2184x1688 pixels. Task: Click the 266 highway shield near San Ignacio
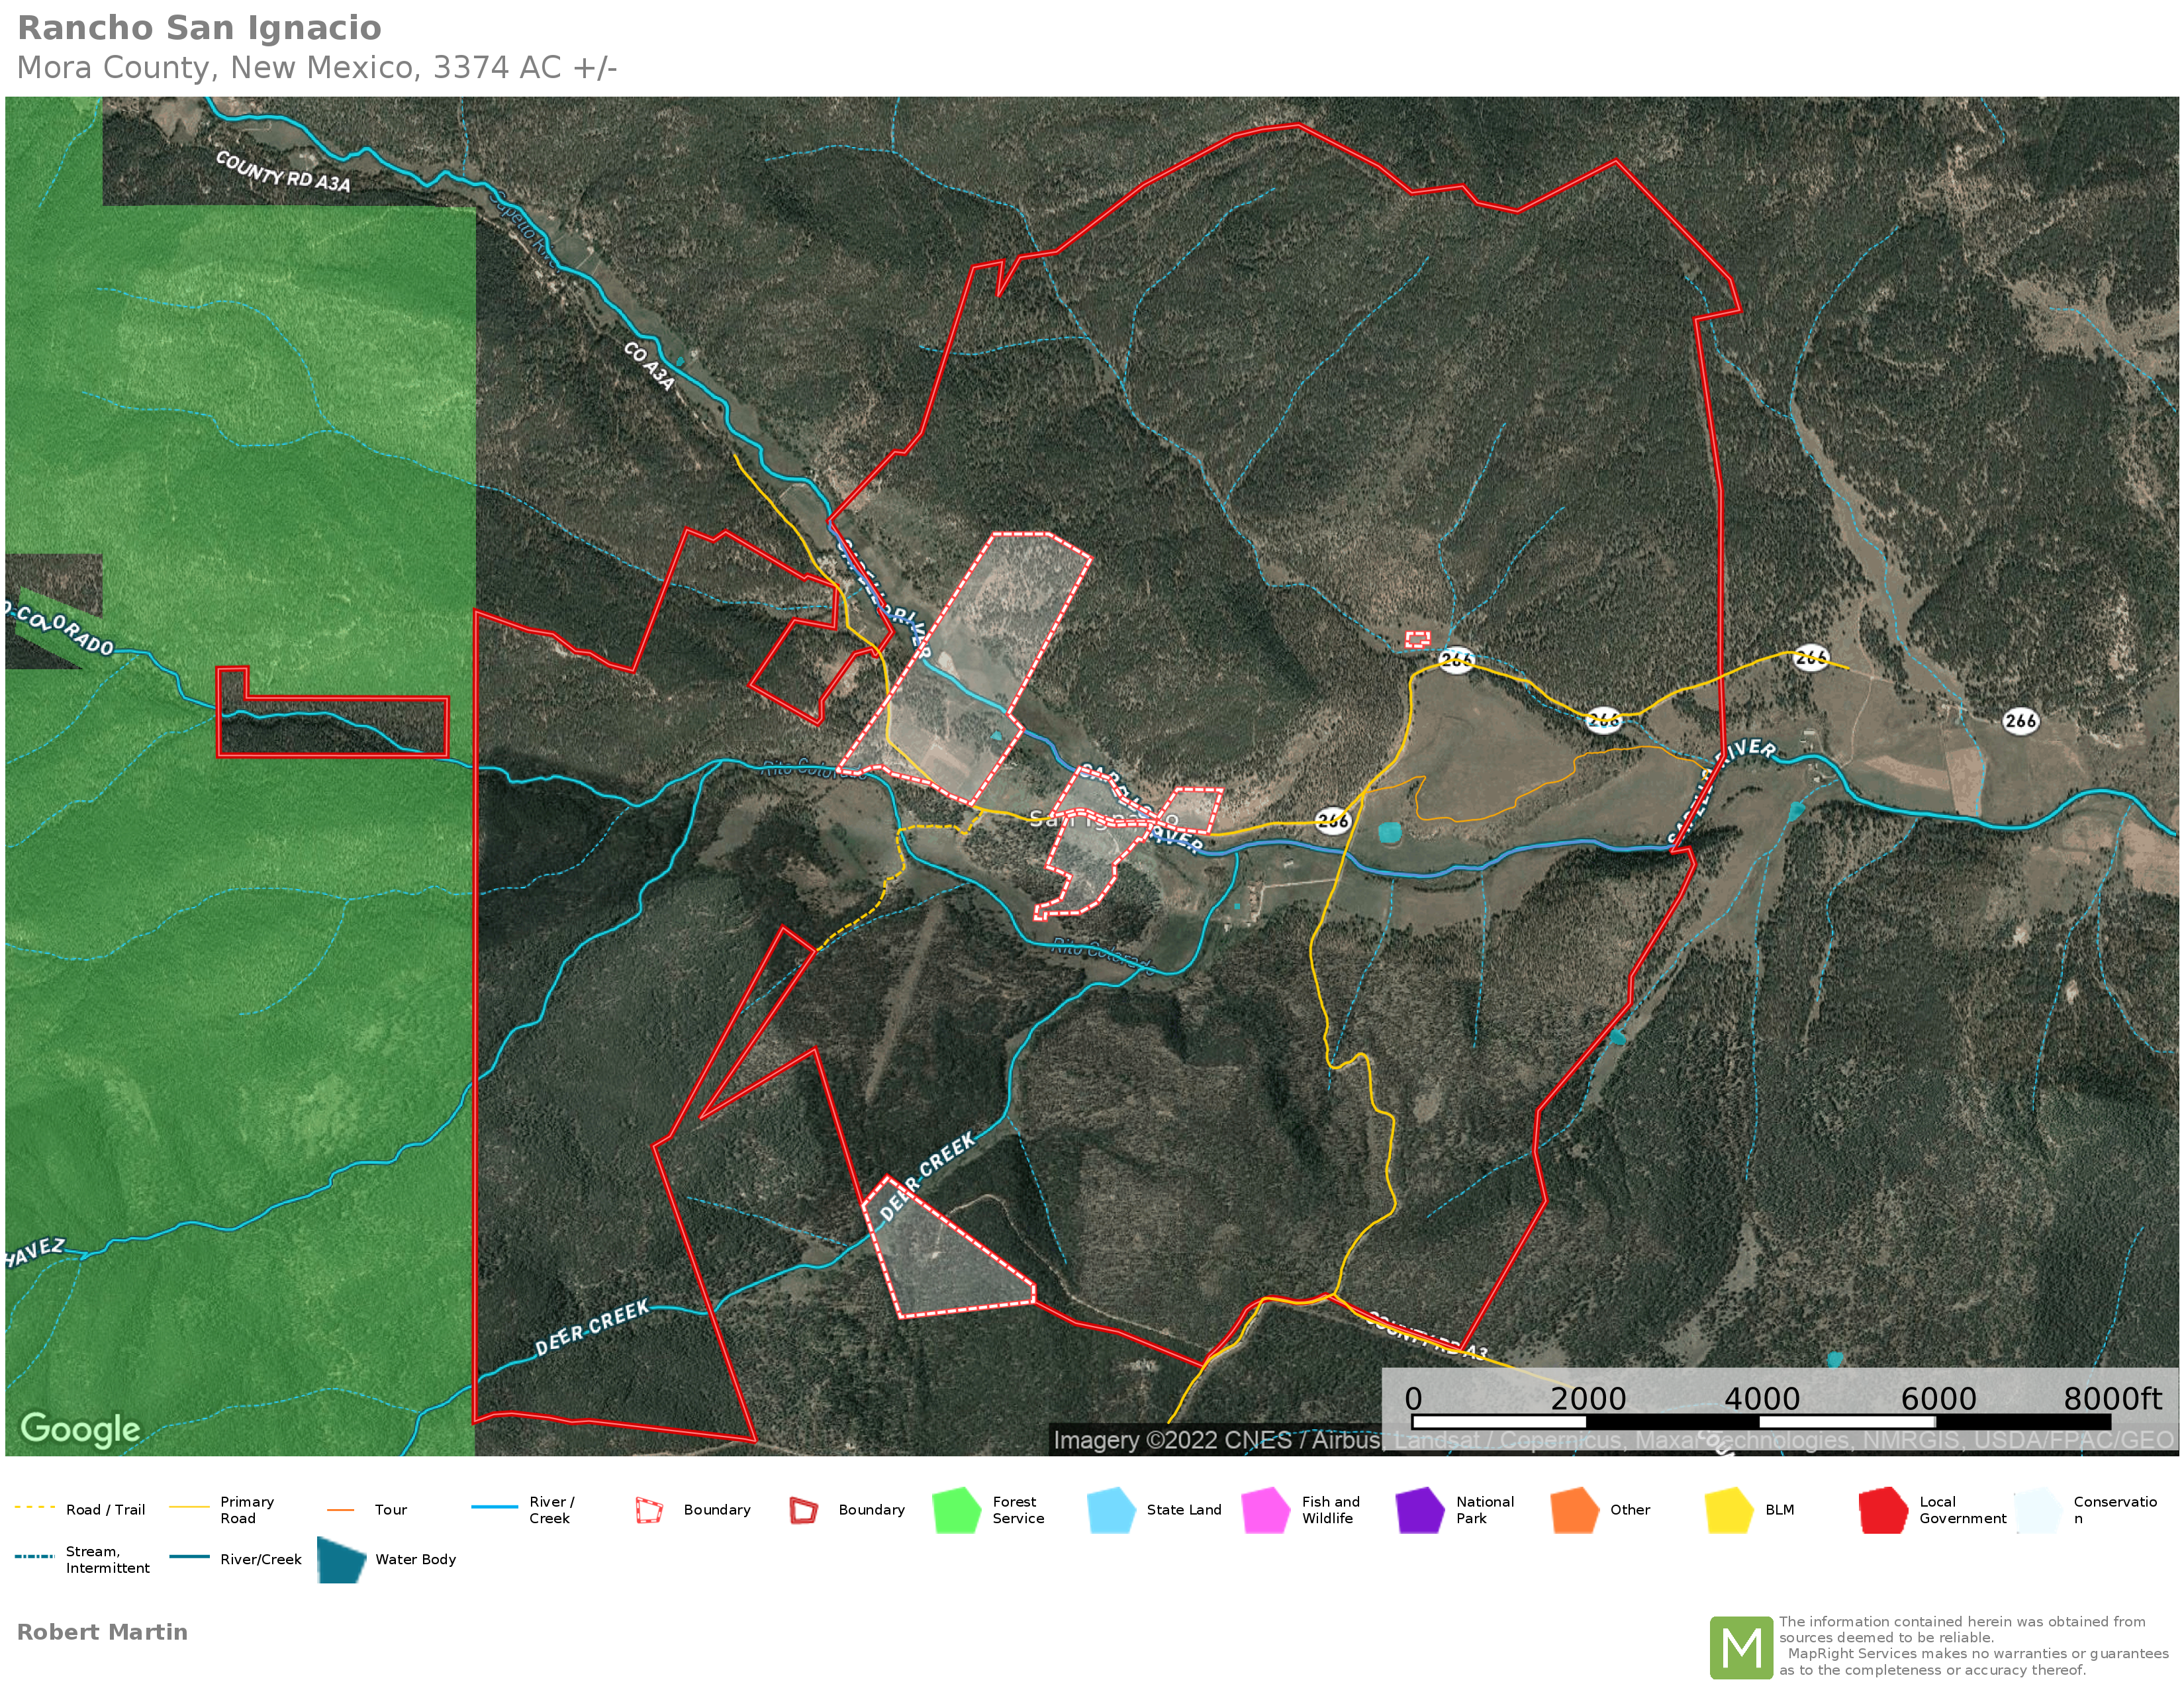click(1332, 821)
